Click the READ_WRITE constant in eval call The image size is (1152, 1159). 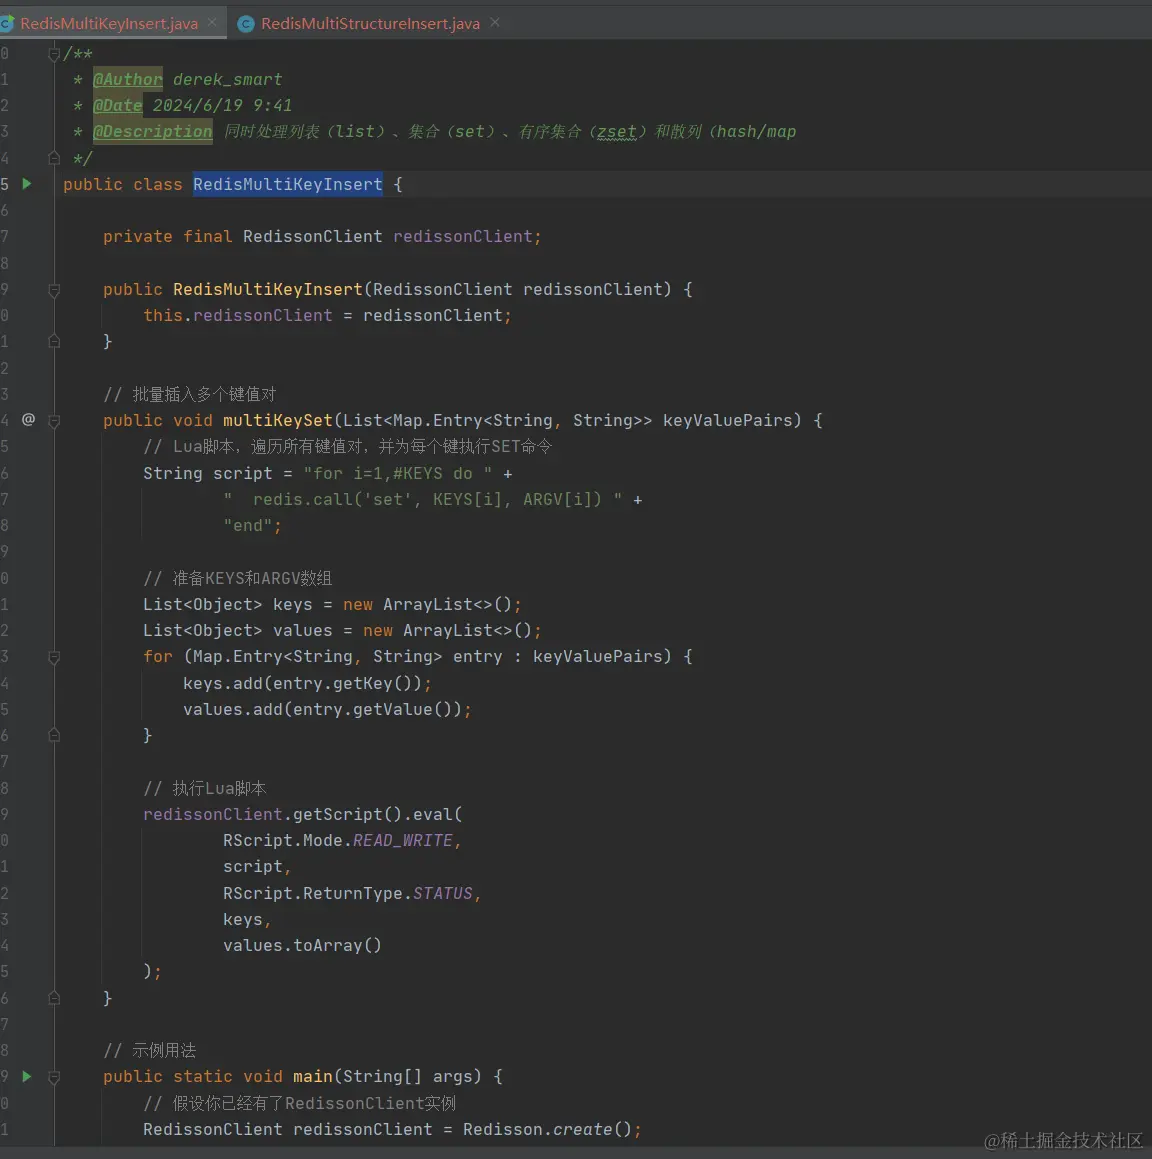403,840
